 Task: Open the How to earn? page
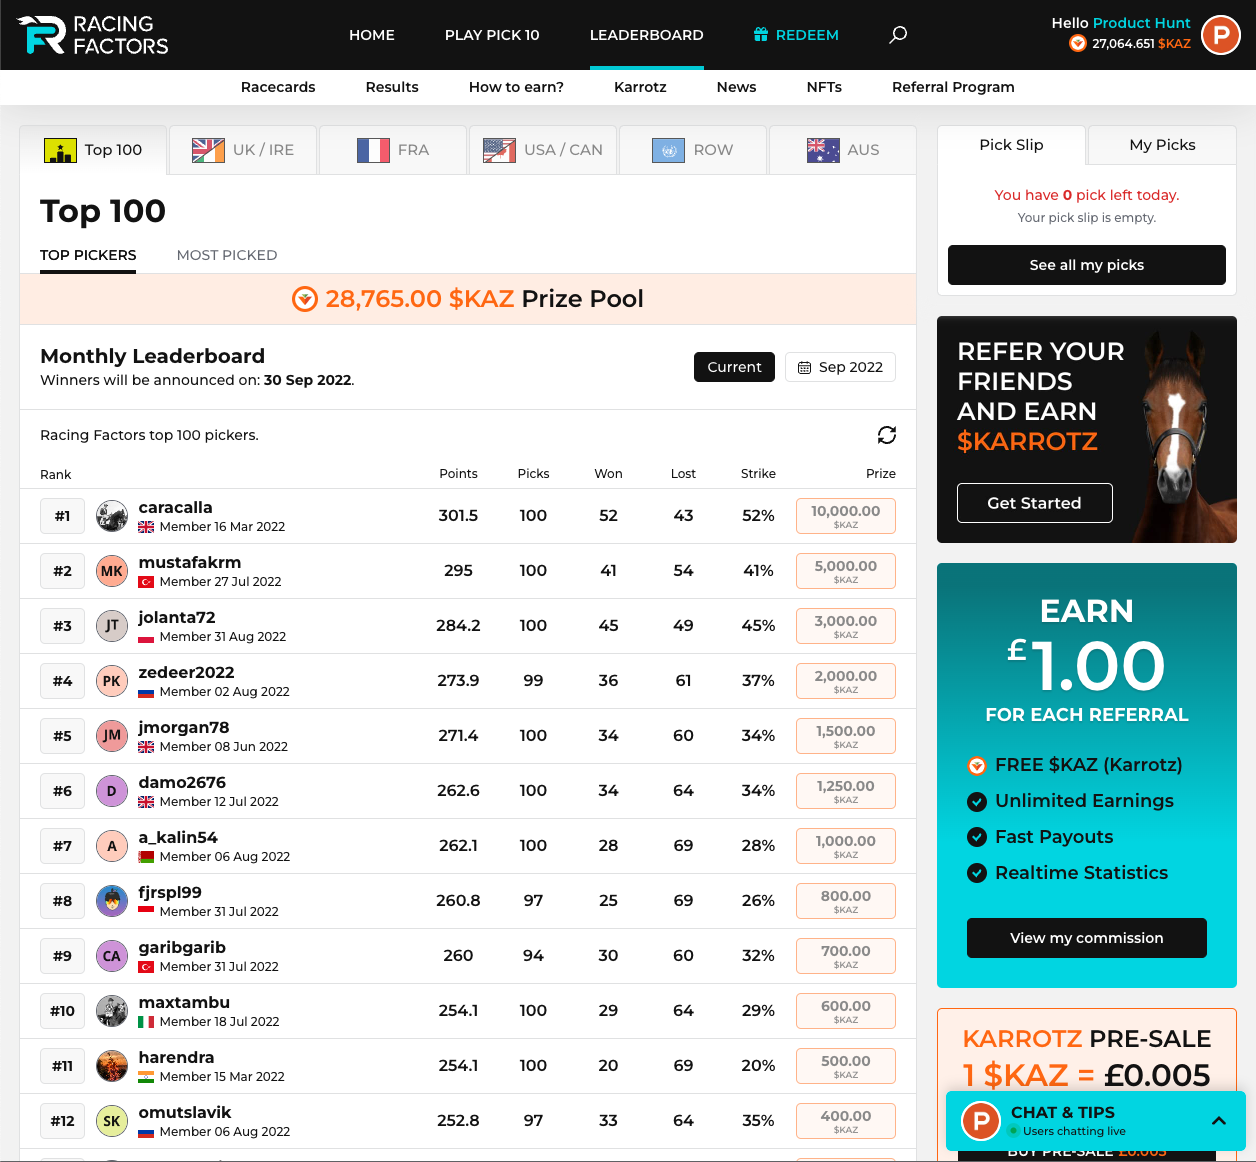tap(516, 87)
